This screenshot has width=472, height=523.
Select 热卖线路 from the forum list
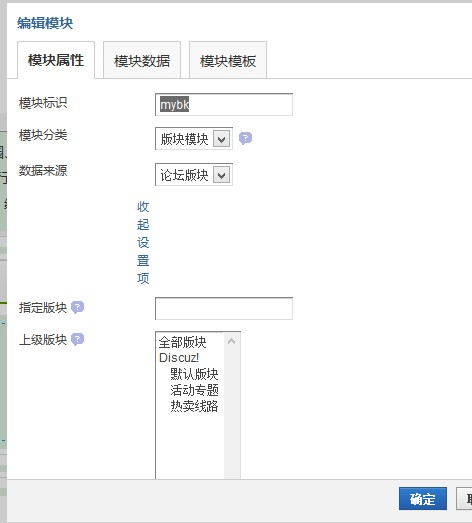tap(194, 406)
